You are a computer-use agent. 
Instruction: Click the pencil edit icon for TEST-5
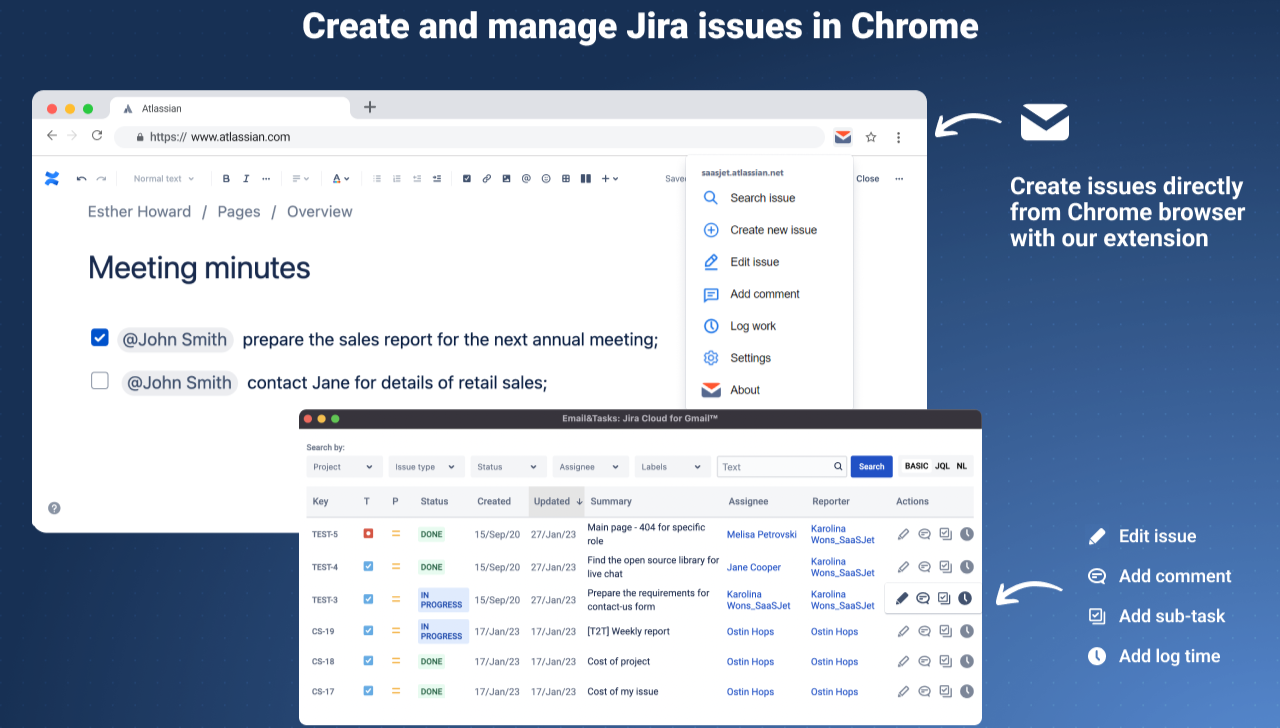pos(904,534)
